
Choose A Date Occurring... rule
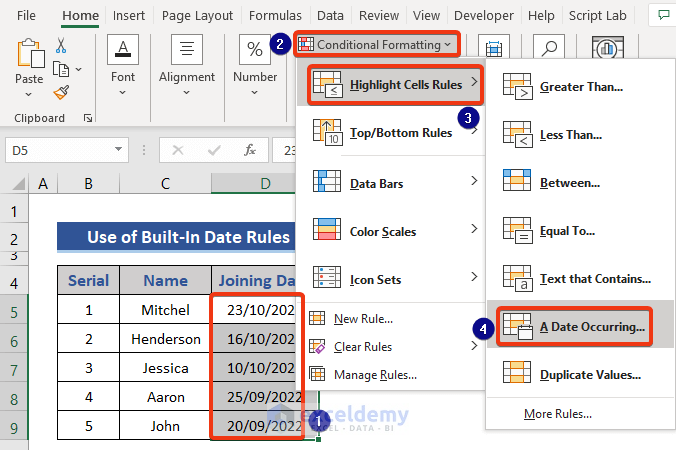[x=580, y=326]
